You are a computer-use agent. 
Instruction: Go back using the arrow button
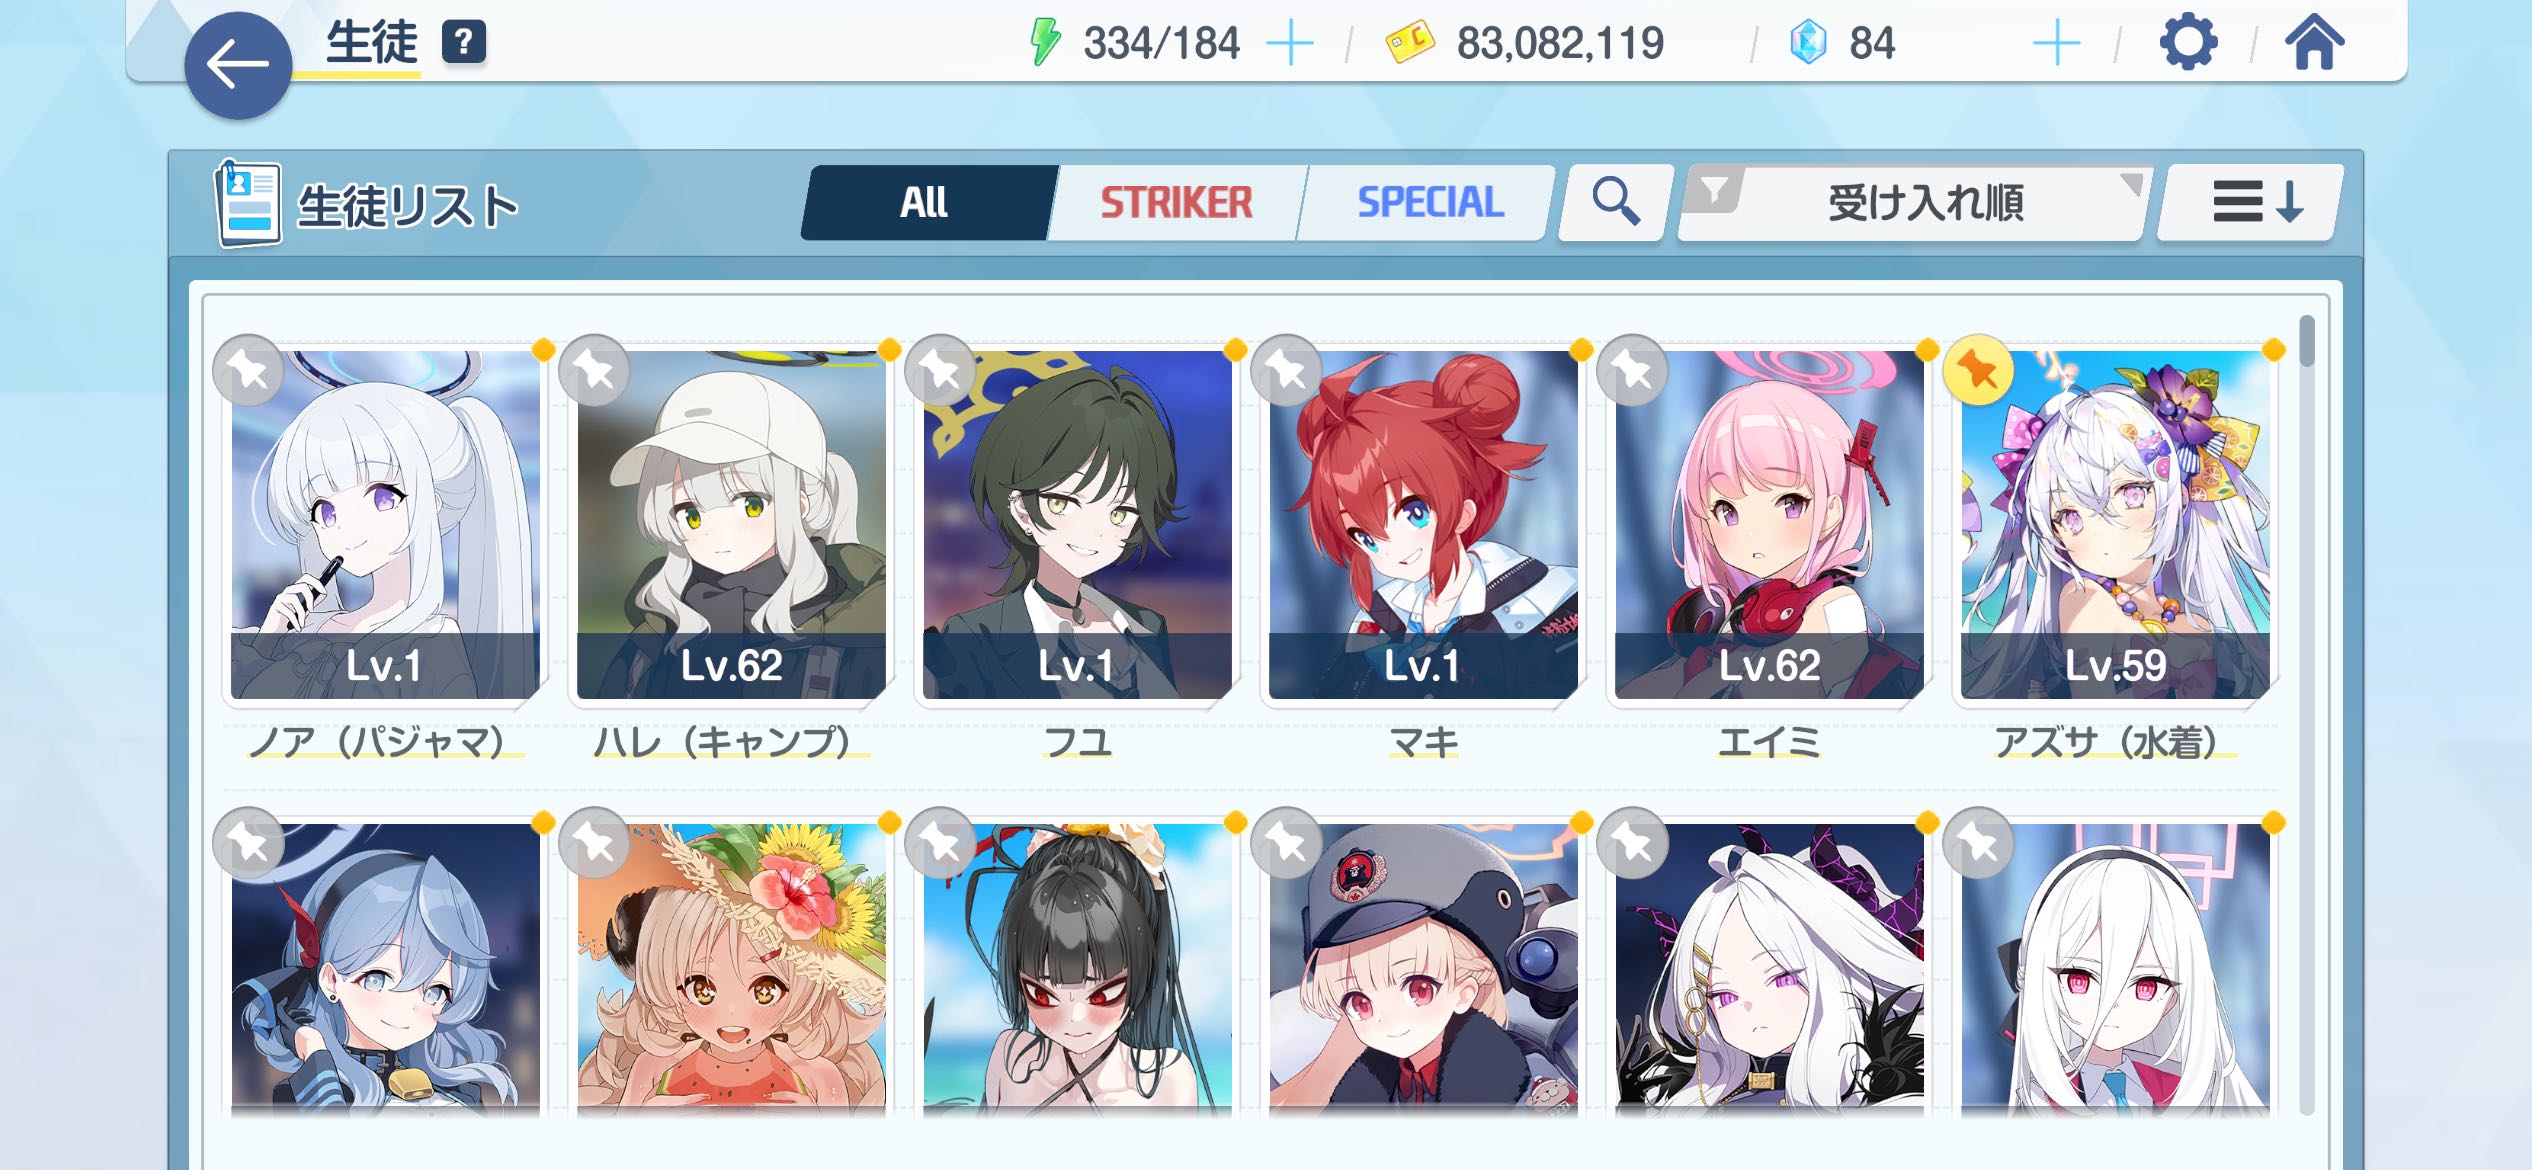click(x=238, y=66)
